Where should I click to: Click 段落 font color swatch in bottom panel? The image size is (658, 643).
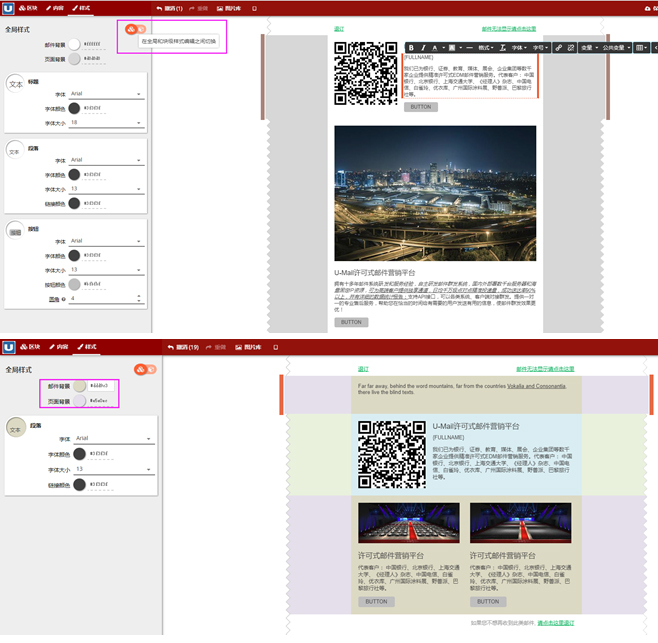click(x=79, y=454)
